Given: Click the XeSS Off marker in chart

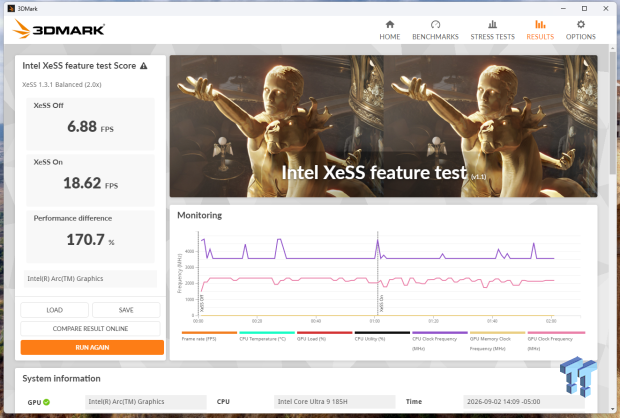Looking at the screenshot, I should coord(202,303).
